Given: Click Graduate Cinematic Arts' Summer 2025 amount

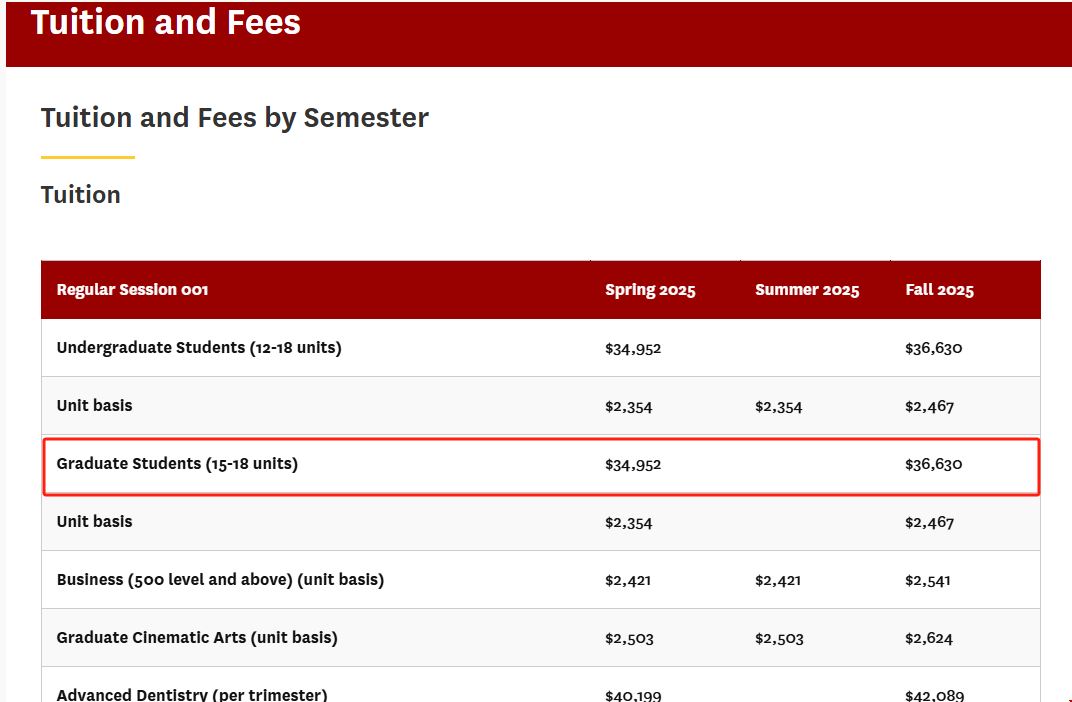Looking at the screenshot, I should coord(779,639).
